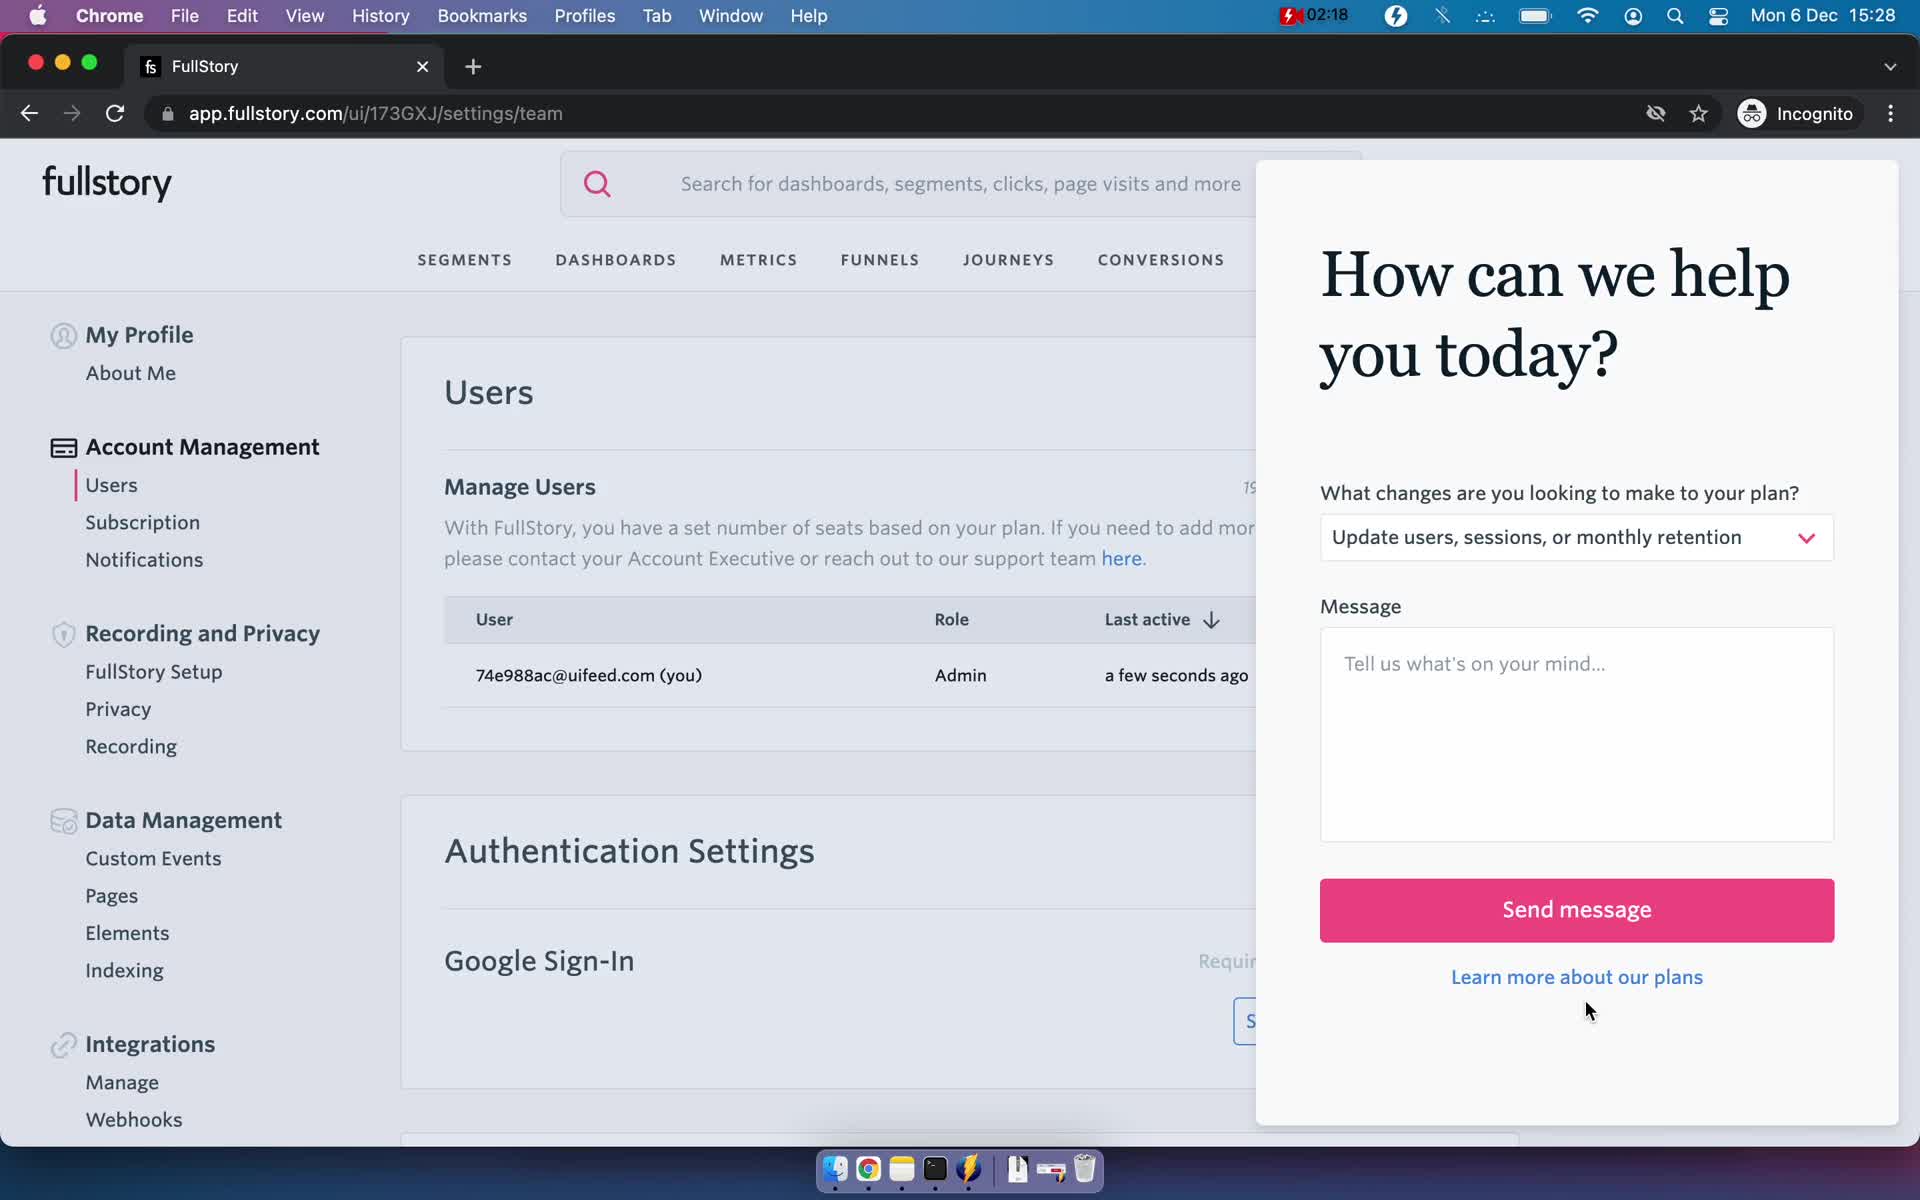Screen dimensions: 1920x1200
Task: Click into the Message text area
Action: [x=1576, y=735]
